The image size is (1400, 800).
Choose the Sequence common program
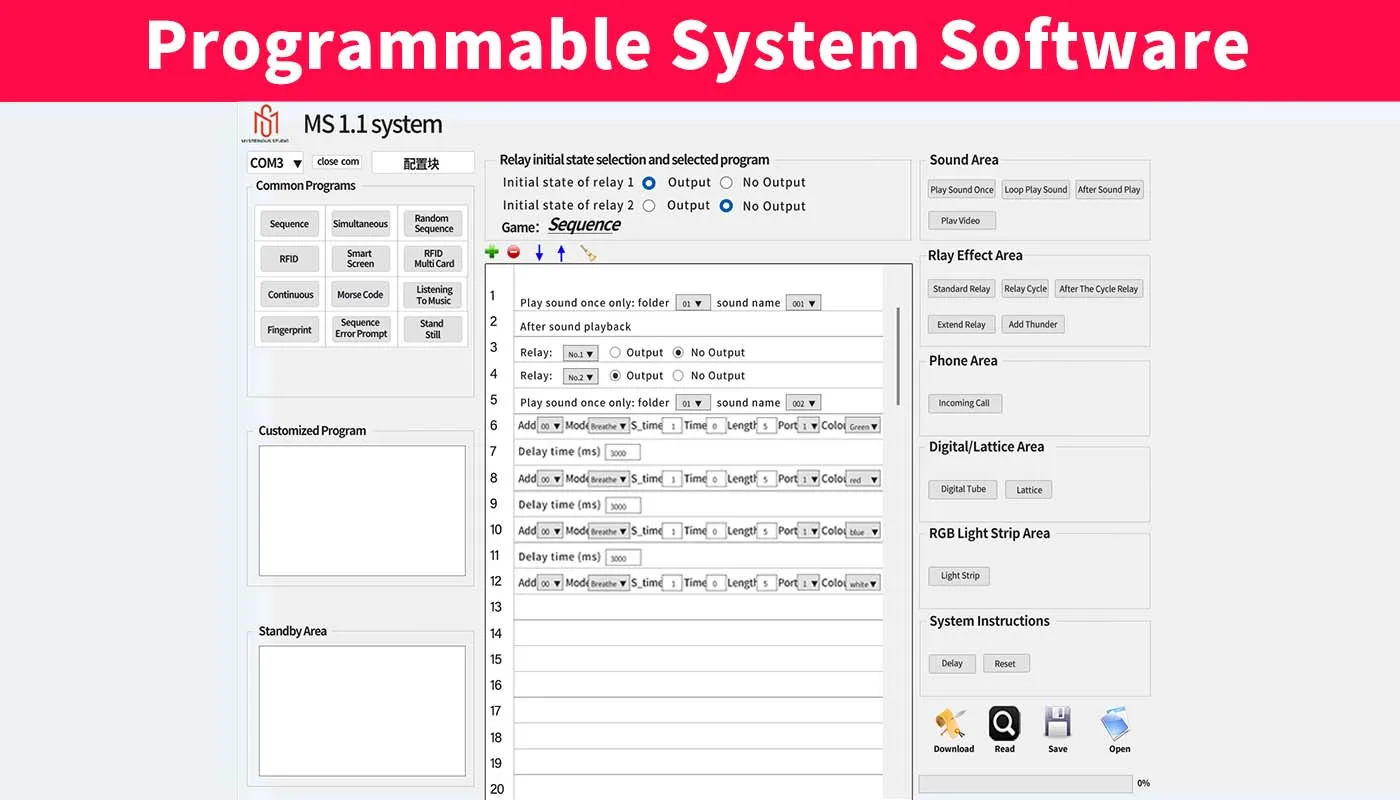point(289,224)
